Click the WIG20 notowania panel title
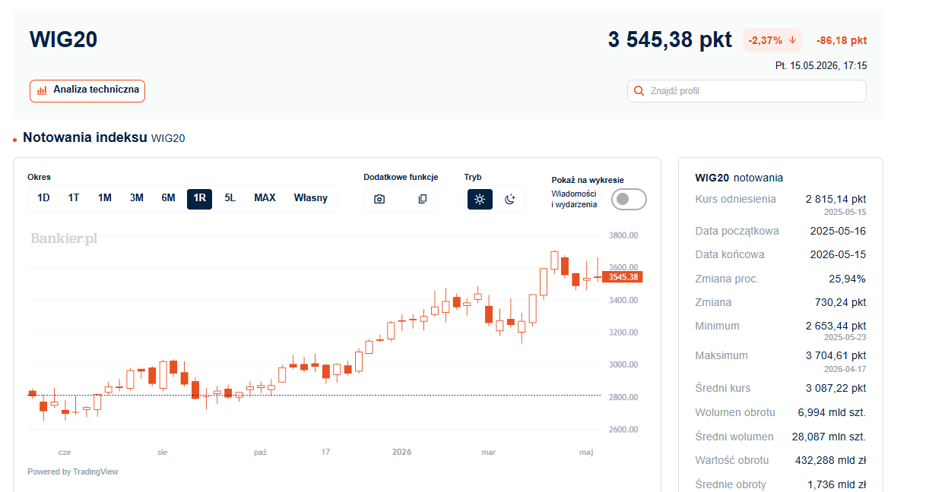Screen dimensions: 948x492 [x=739, y=178]
